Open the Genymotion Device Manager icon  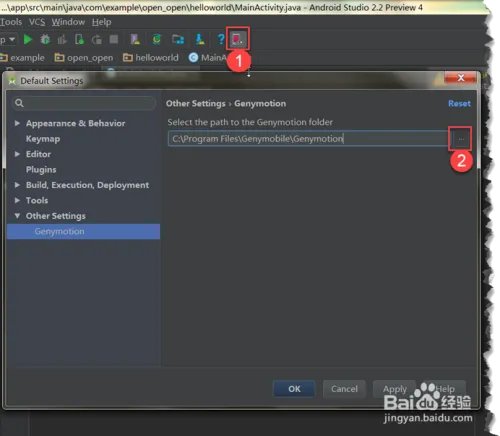point(238,39)
